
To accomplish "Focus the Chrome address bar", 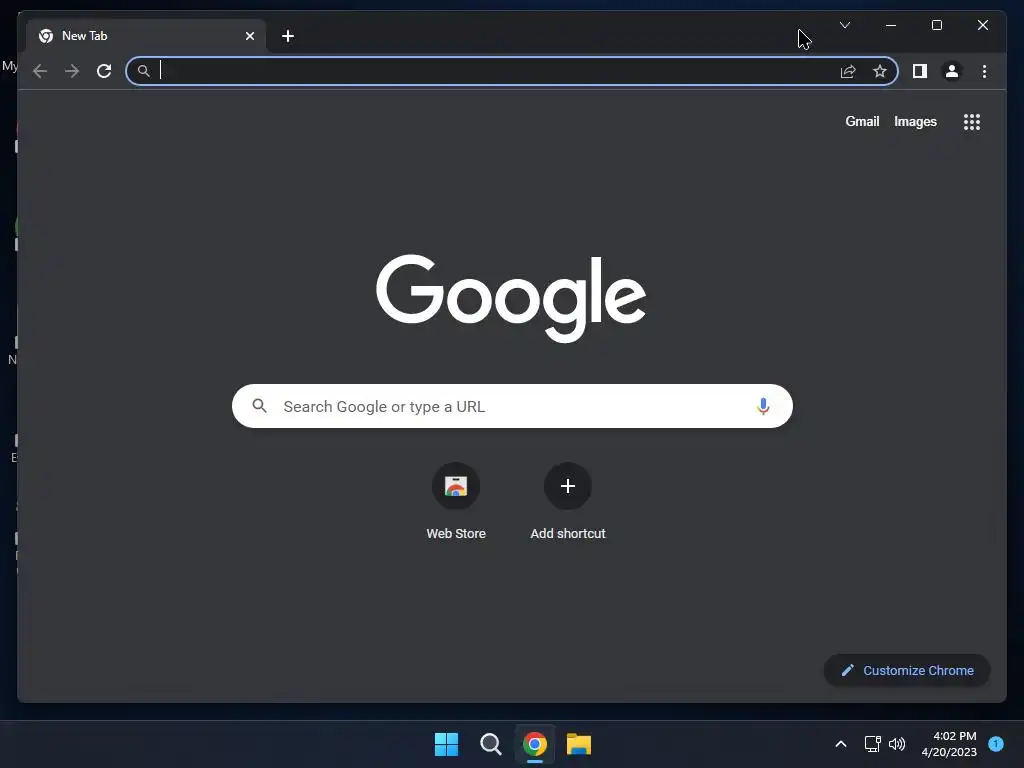I will [x=511, y=71].
